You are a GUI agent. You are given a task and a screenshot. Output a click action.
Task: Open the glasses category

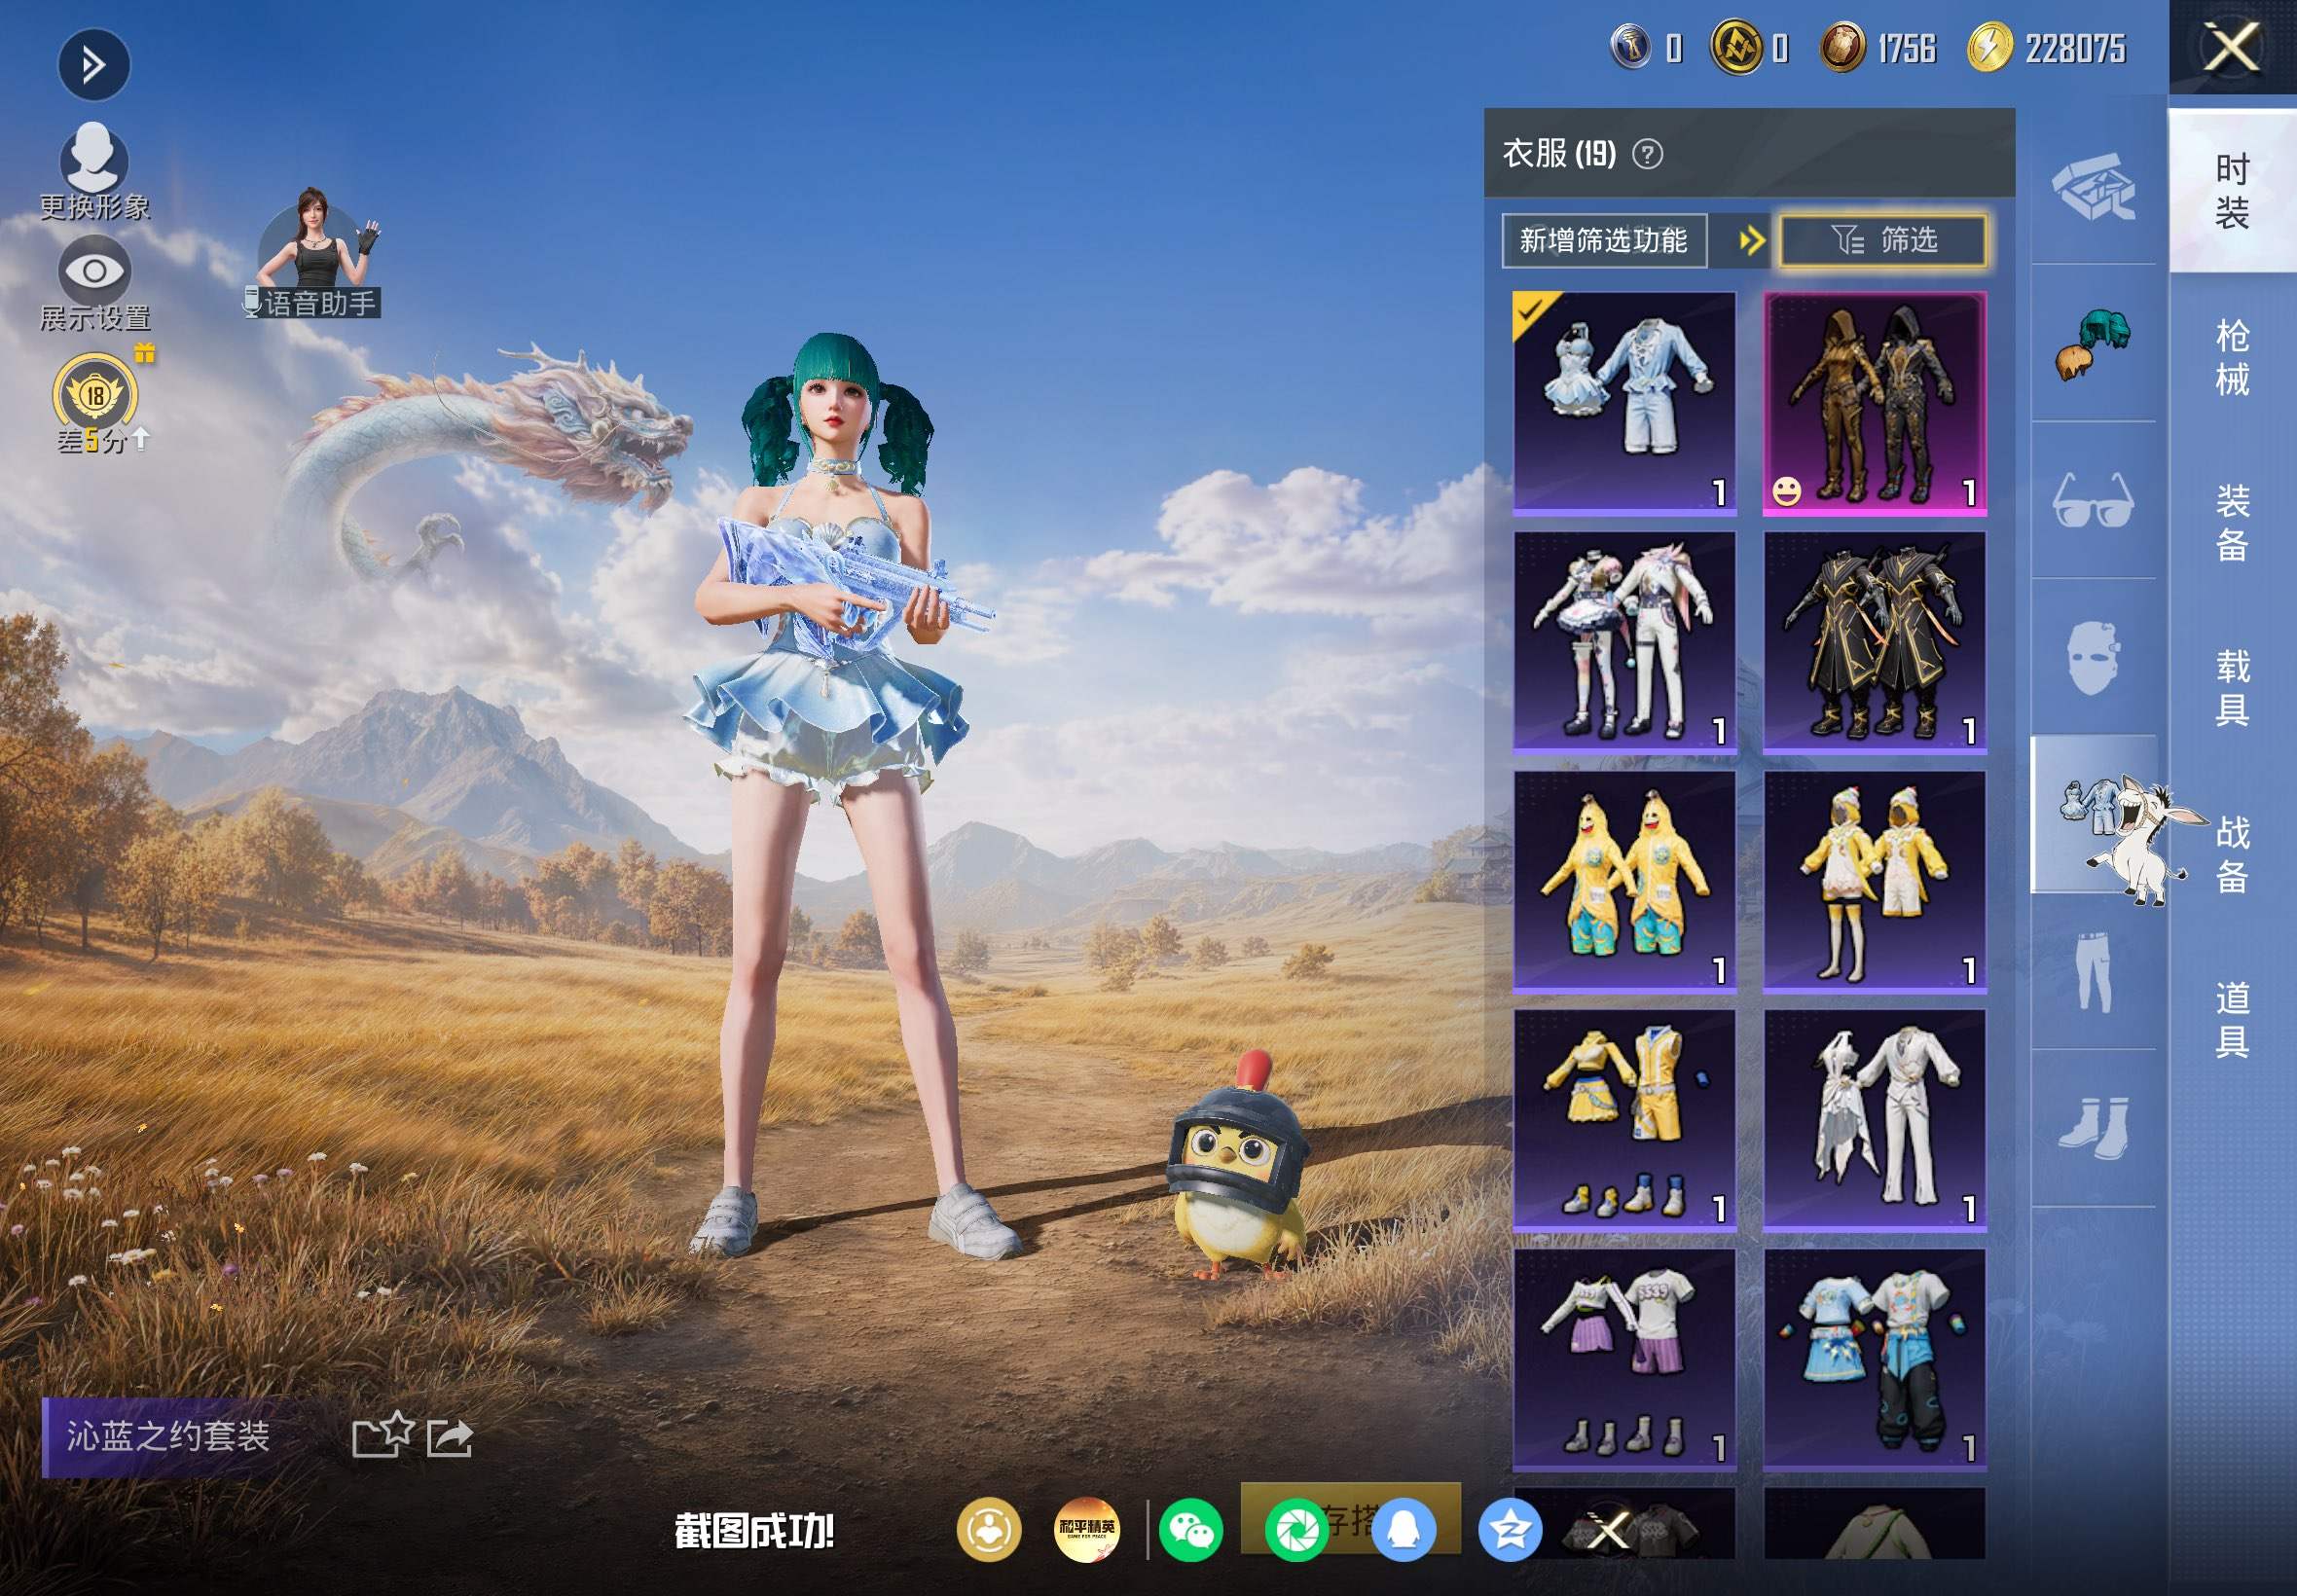[2093, 500]
